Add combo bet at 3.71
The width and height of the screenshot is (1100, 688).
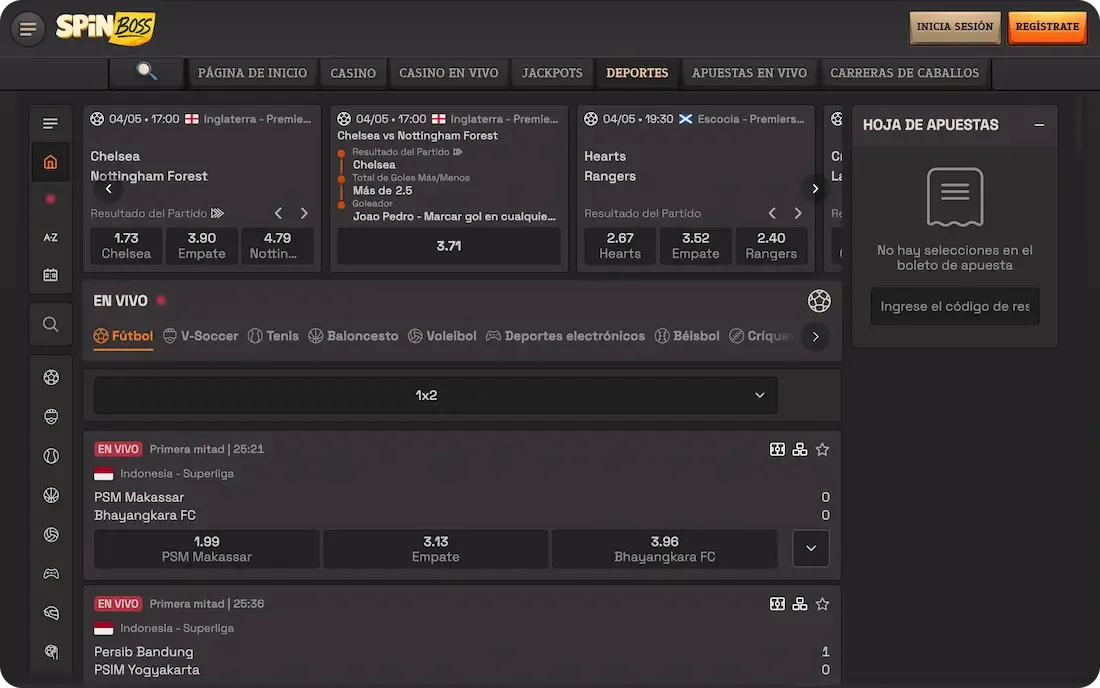pos(449,246)
